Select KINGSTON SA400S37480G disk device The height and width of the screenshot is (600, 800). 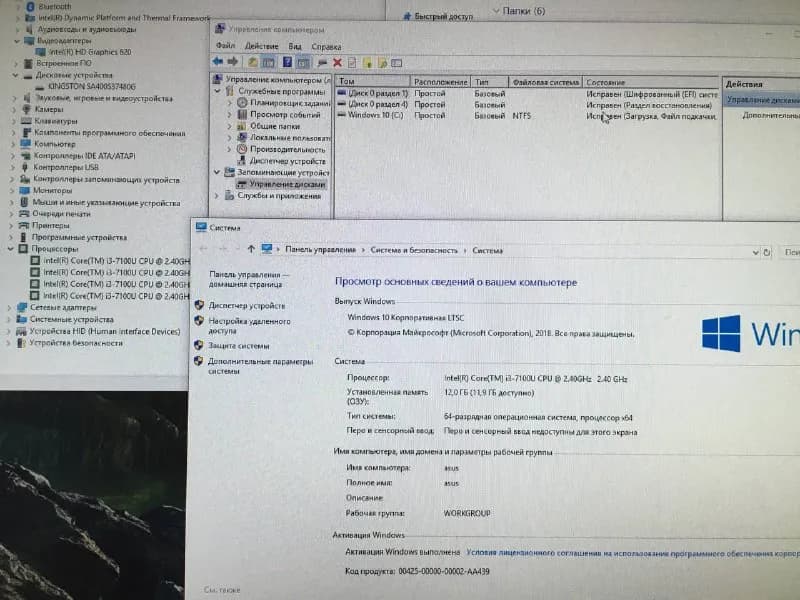click(92, 86)
